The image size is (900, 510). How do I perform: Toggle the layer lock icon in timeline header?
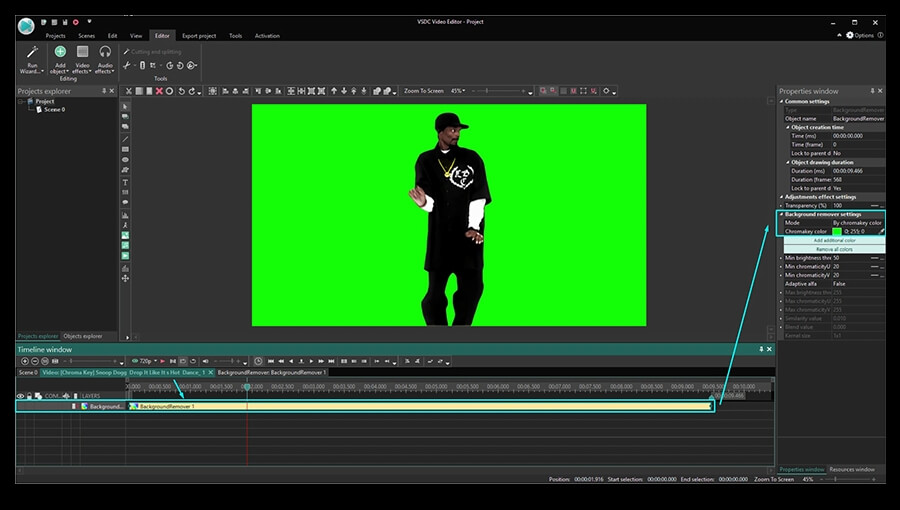click(x=29, y=396)
